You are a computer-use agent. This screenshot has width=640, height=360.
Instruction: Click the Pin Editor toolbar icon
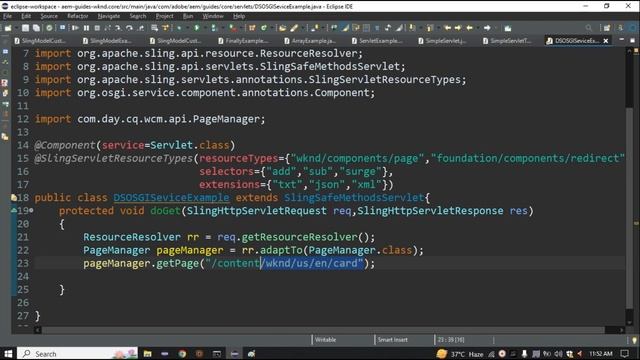[508, 28]
